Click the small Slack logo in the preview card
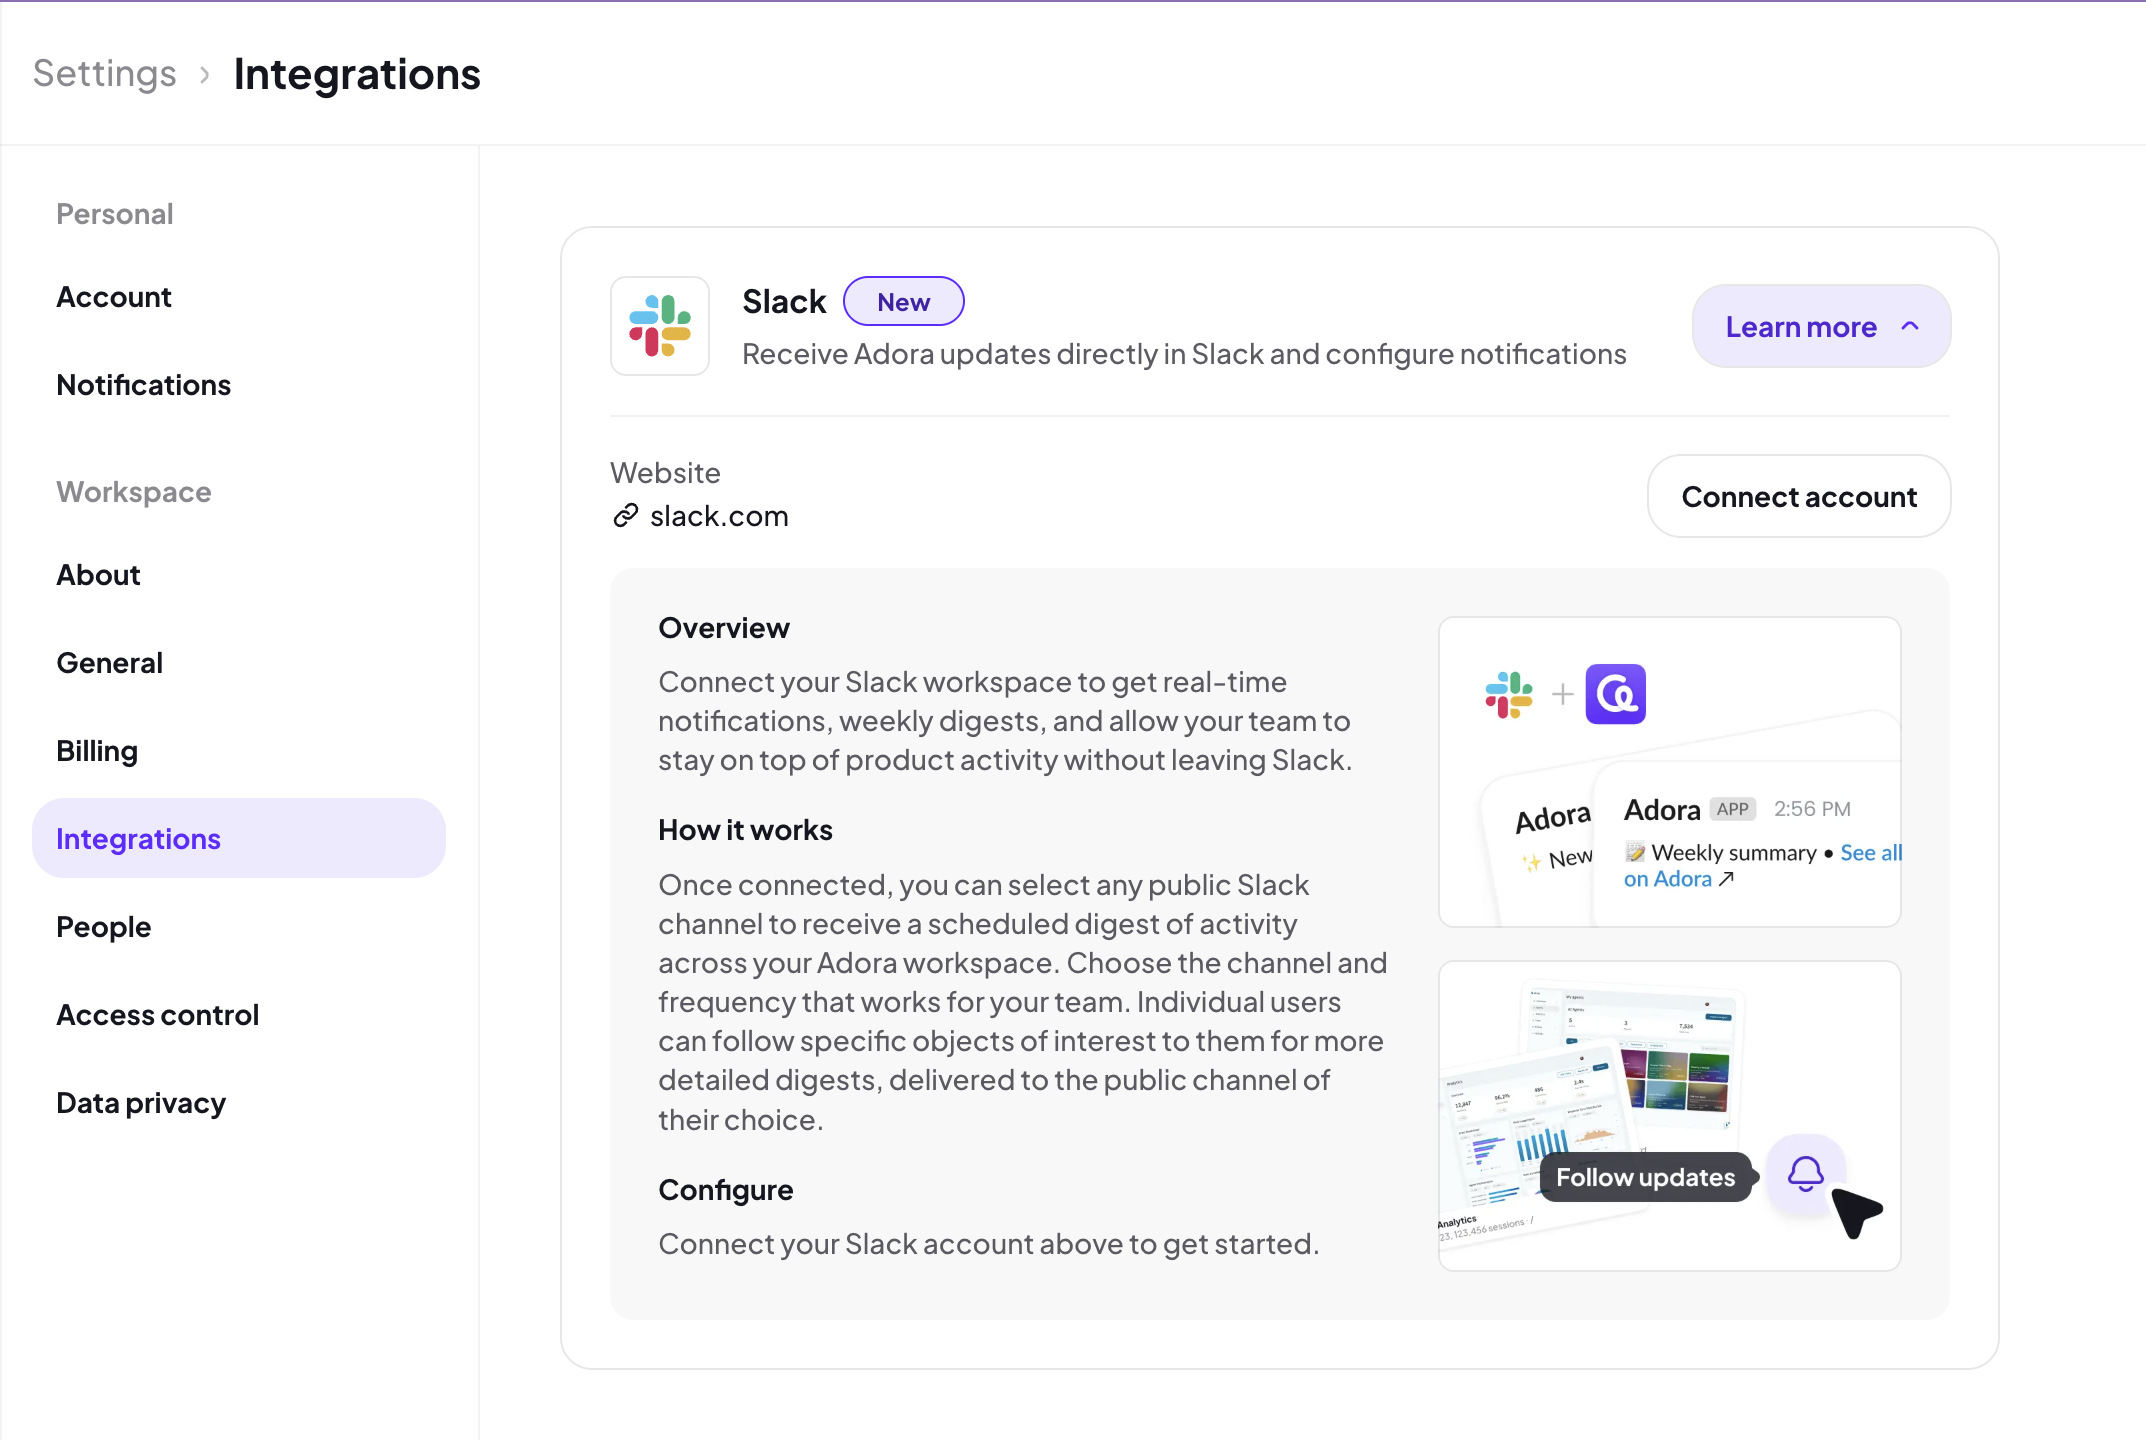Image resolution: width=2146 pixels, height=1440 pixels. [1509, 694]
